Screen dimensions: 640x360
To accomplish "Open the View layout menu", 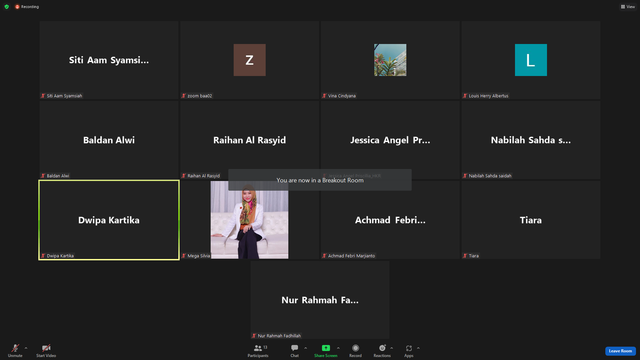I will tap(628, 7).
